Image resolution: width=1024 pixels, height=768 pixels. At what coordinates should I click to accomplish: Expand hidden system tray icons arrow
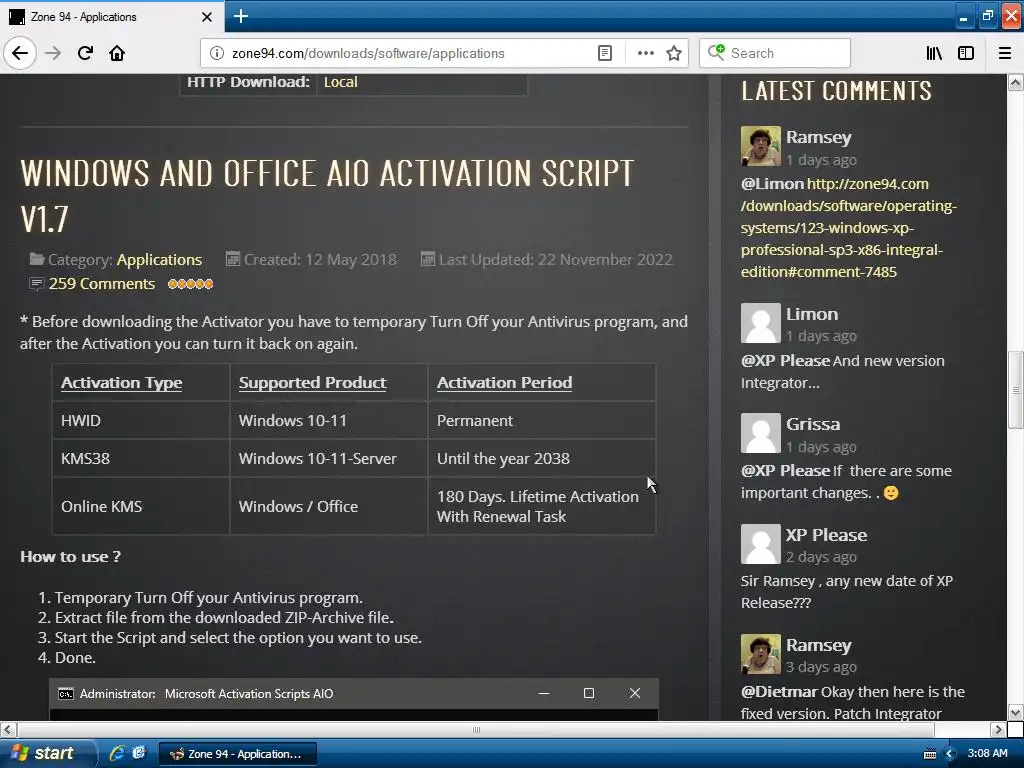pyautogui.click(x=950, y=754)
